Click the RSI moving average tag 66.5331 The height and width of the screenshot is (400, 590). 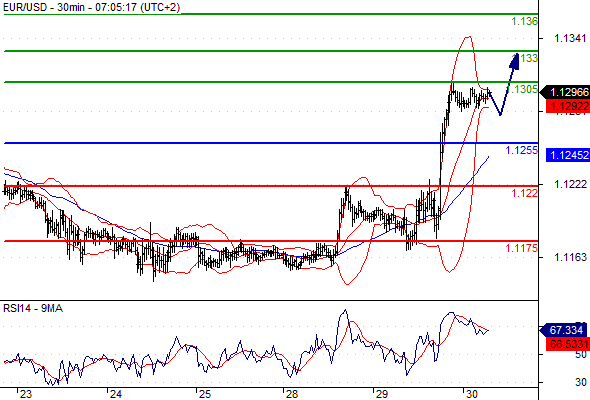pos(567,344)
